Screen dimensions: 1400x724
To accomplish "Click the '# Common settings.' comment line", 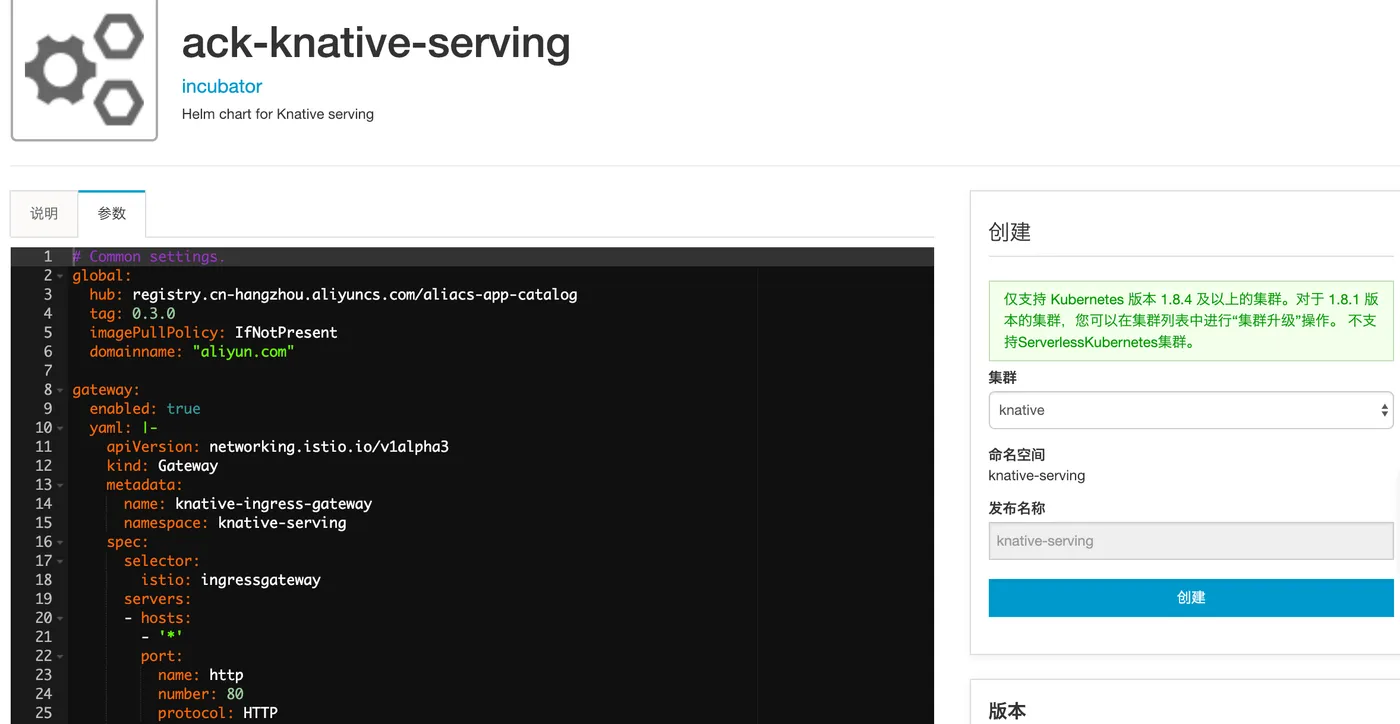I will pyautogui.click(x=148, y=256).
